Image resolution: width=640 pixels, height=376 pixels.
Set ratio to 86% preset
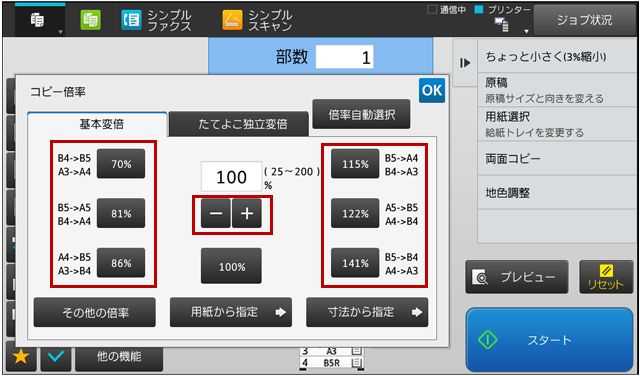click(x=121, y=263)
